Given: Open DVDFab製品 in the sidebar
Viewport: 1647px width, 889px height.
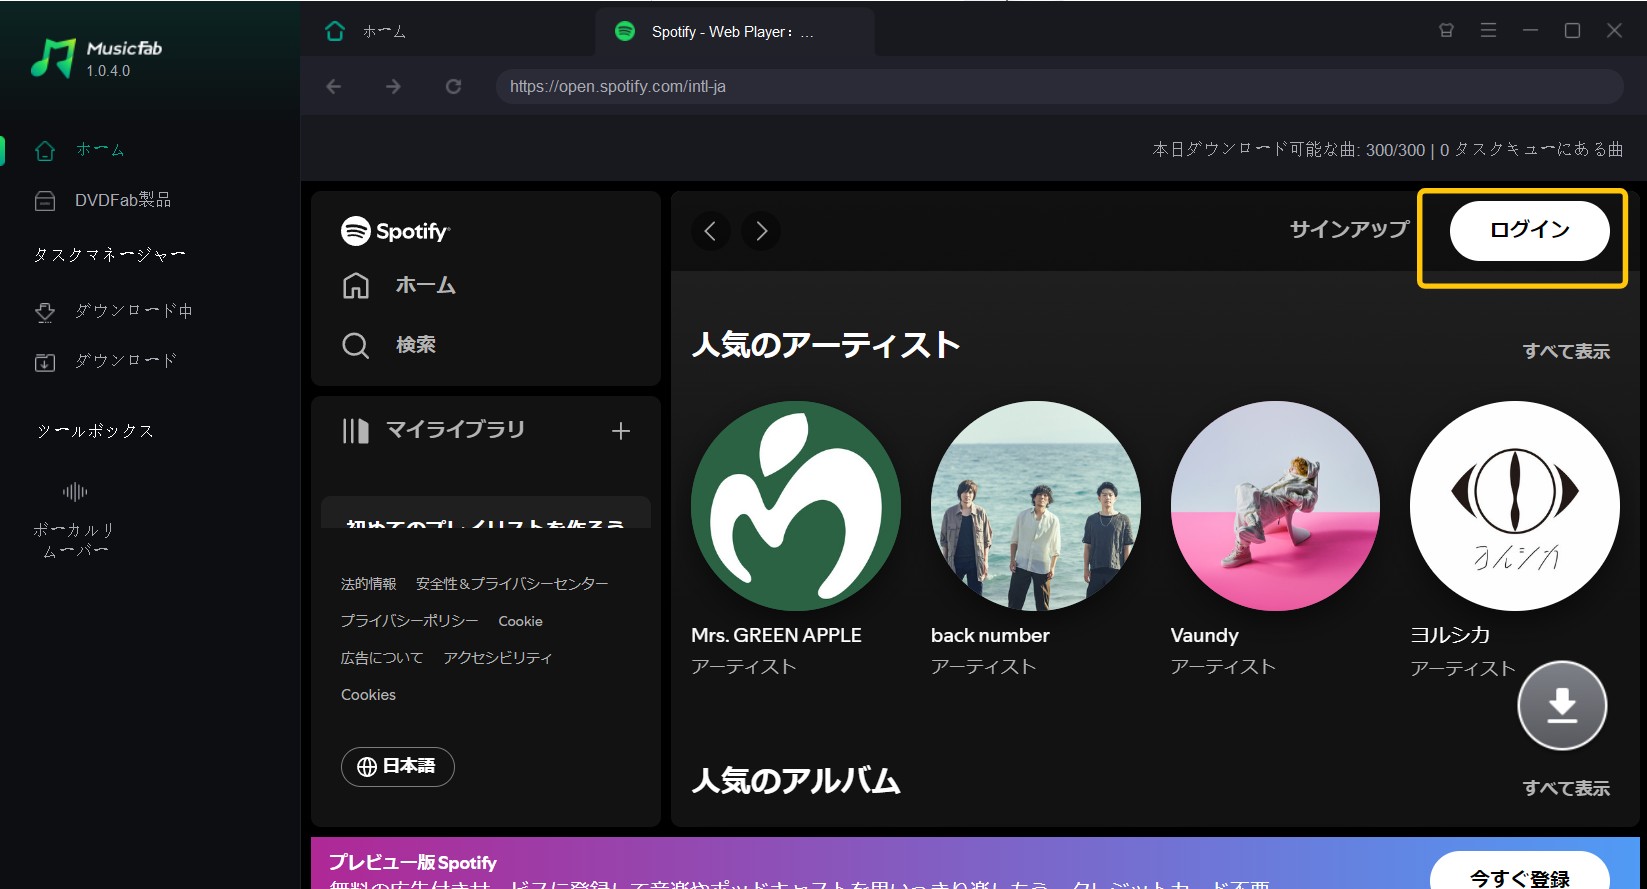Looking at the screenshot, I should pyautogui.click(x=103, y=200).
